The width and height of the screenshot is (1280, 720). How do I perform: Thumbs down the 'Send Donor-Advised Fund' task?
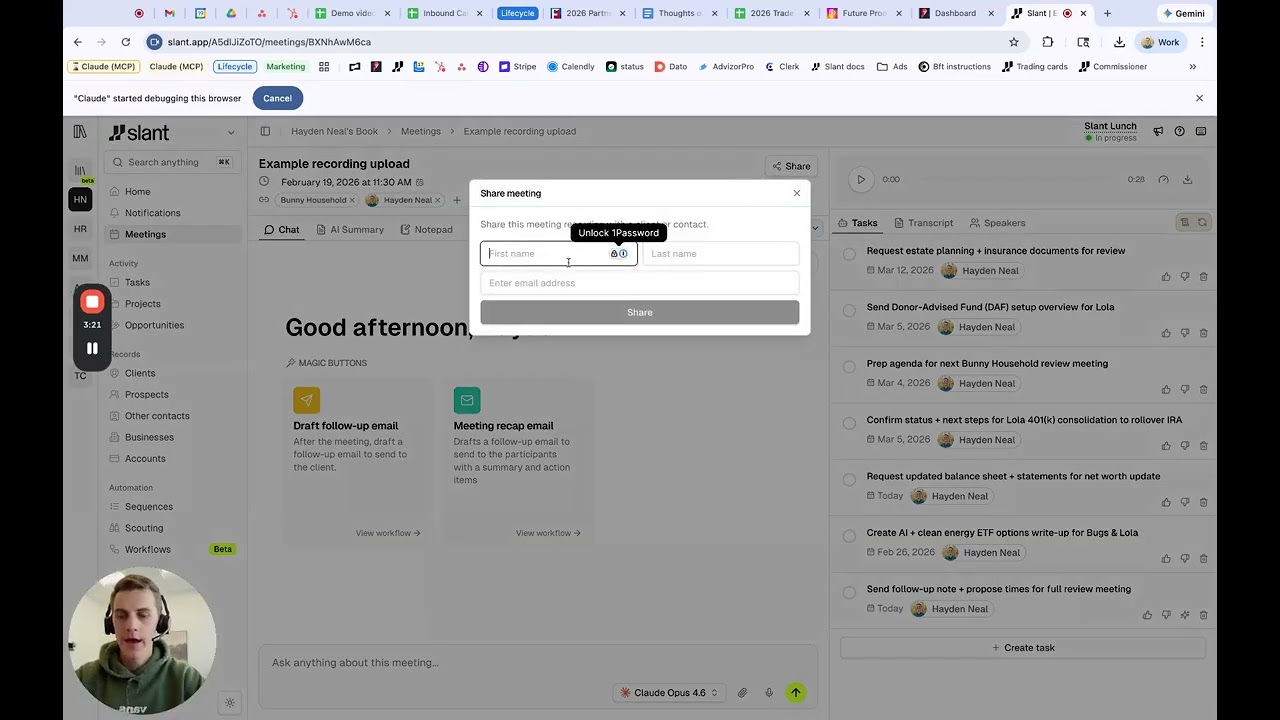[1185, 333]
